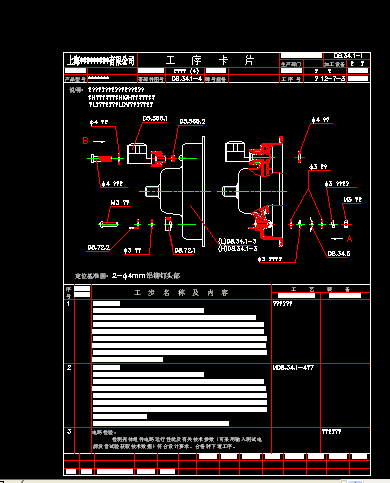Select step number 1 in the table
Image resolution: width=390 pixels, height=483 pixels.
click(x=68, y=304)
